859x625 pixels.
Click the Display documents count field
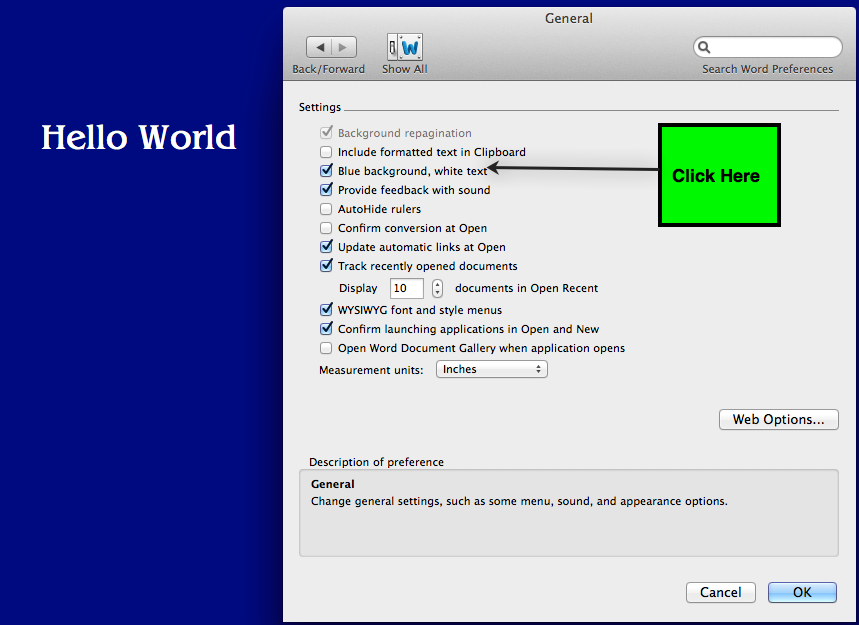click(406, 288)
